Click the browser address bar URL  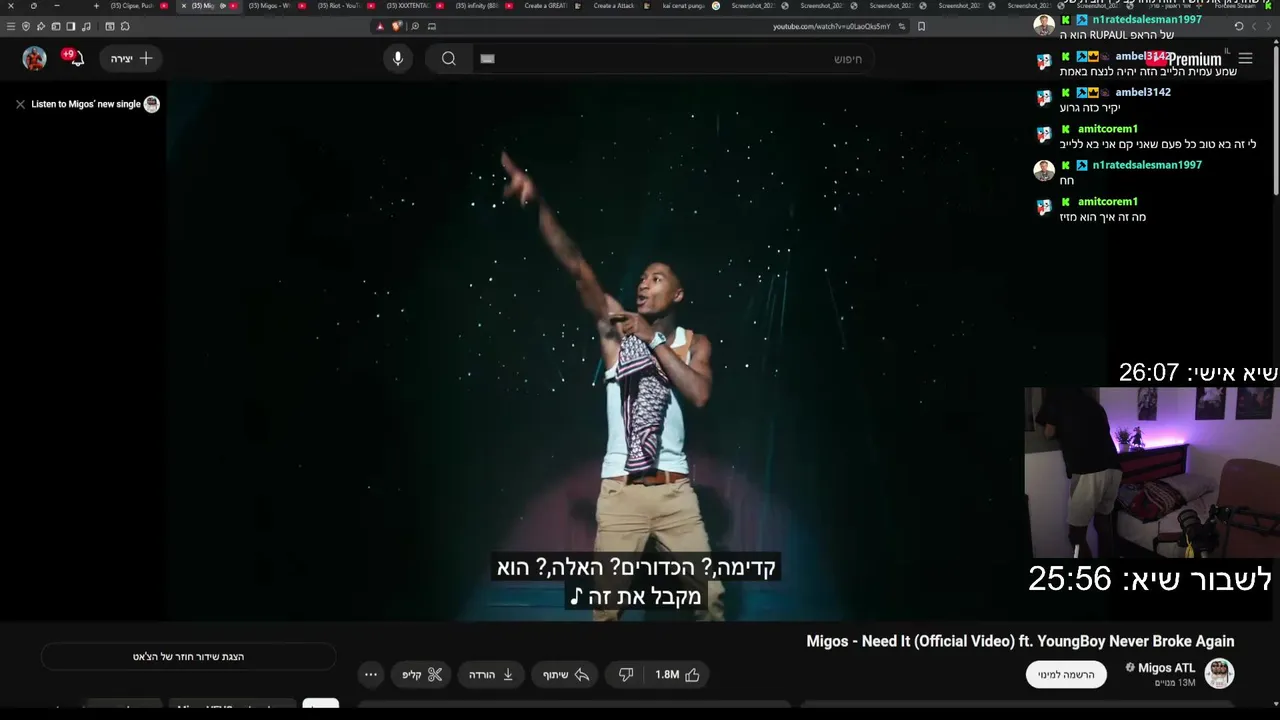(831, 27)
